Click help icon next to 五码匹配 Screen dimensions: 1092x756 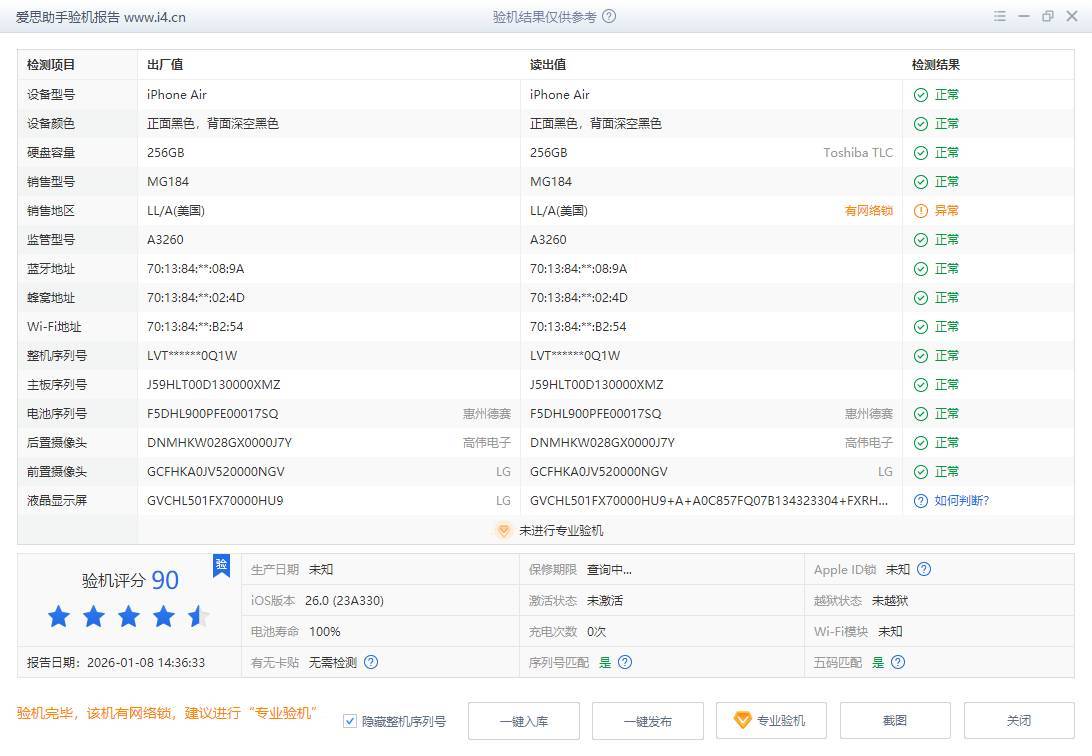(x=898, y=662)
